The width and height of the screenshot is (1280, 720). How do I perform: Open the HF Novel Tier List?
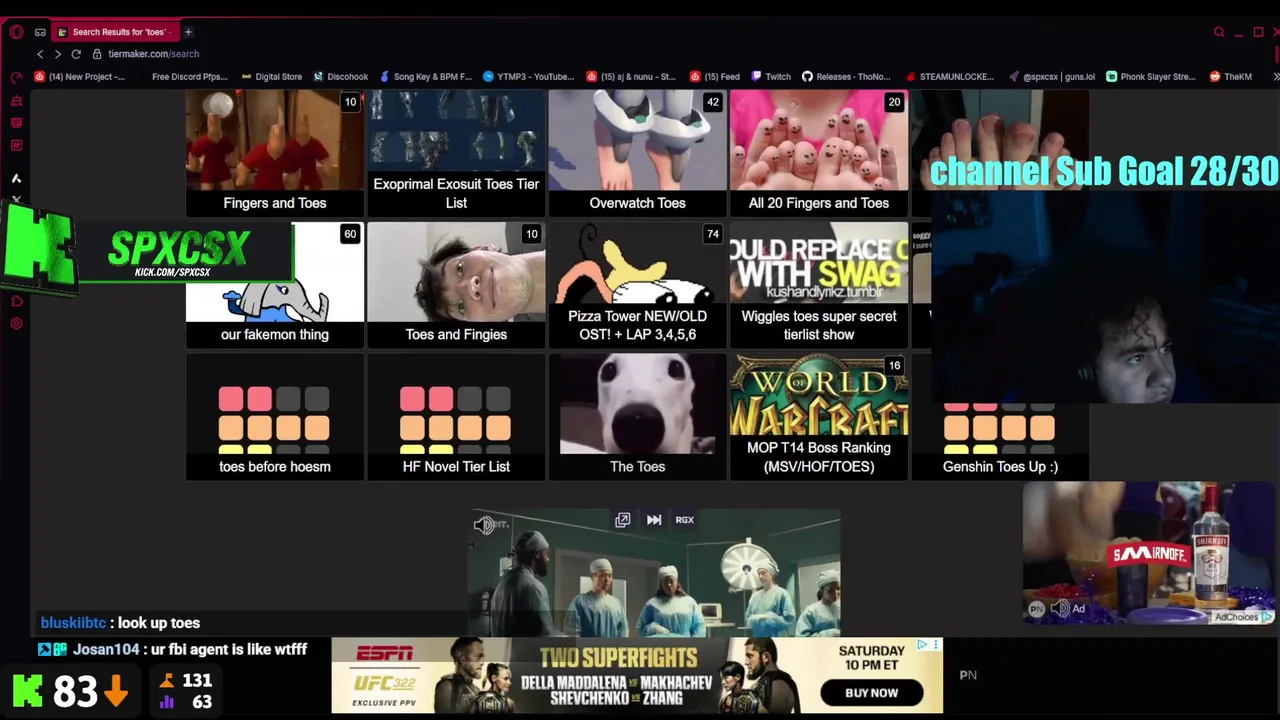[x=456, y=416]
